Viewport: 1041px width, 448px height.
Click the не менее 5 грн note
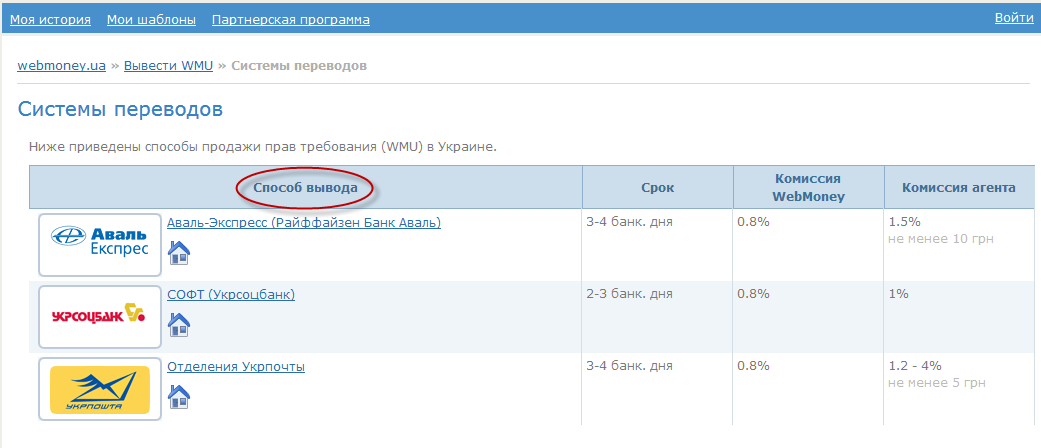(x=937, y=383)
